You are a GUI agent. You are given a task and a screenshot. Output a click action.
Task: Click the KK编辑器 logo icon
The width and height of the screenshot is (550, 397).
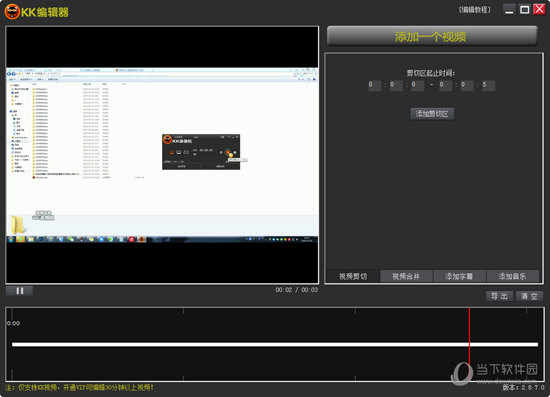12,12
